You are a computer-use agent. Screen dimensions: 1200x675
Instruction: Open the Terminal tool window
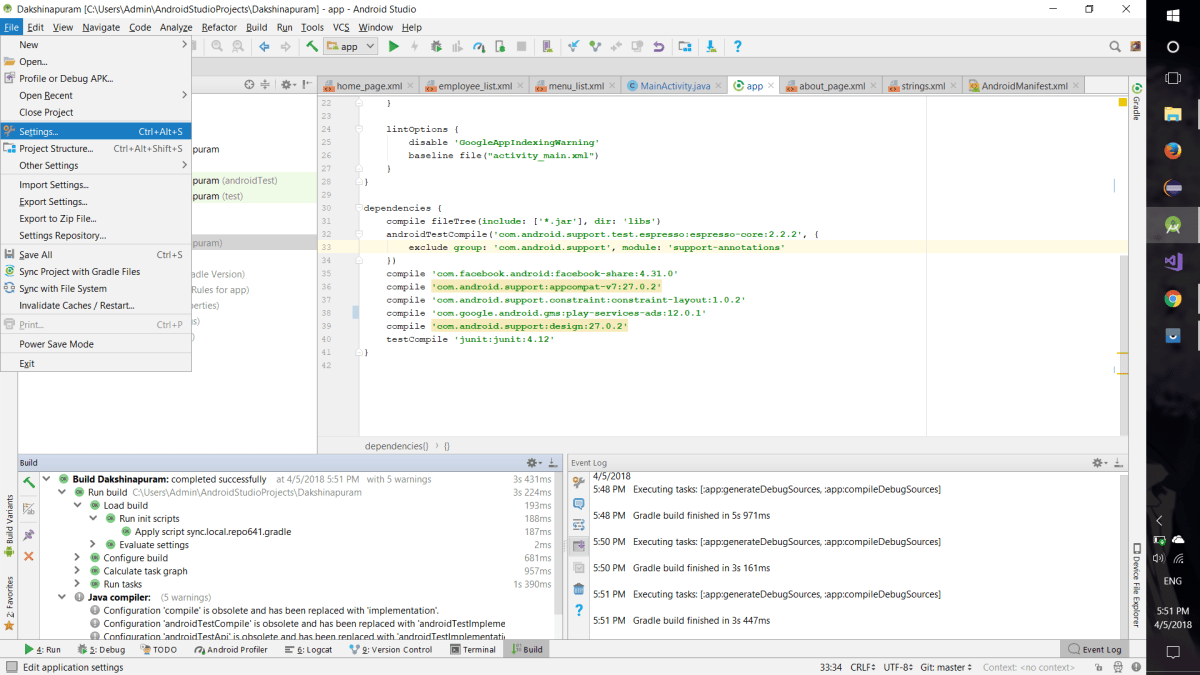[473, 649]
